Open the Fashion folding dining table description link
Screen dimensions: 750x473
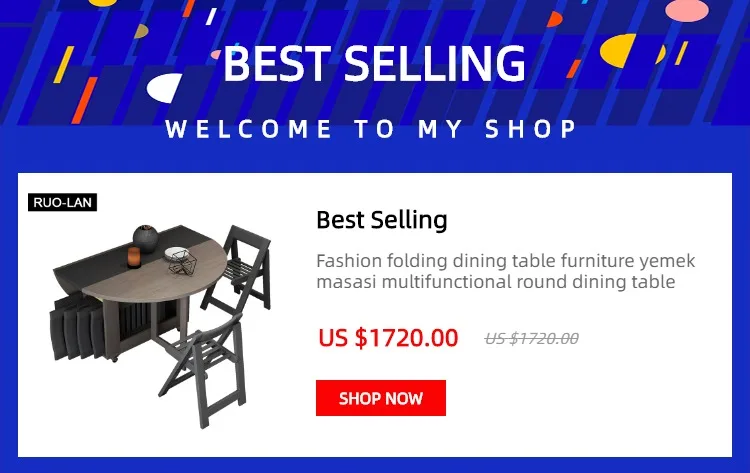click(506, 271)
